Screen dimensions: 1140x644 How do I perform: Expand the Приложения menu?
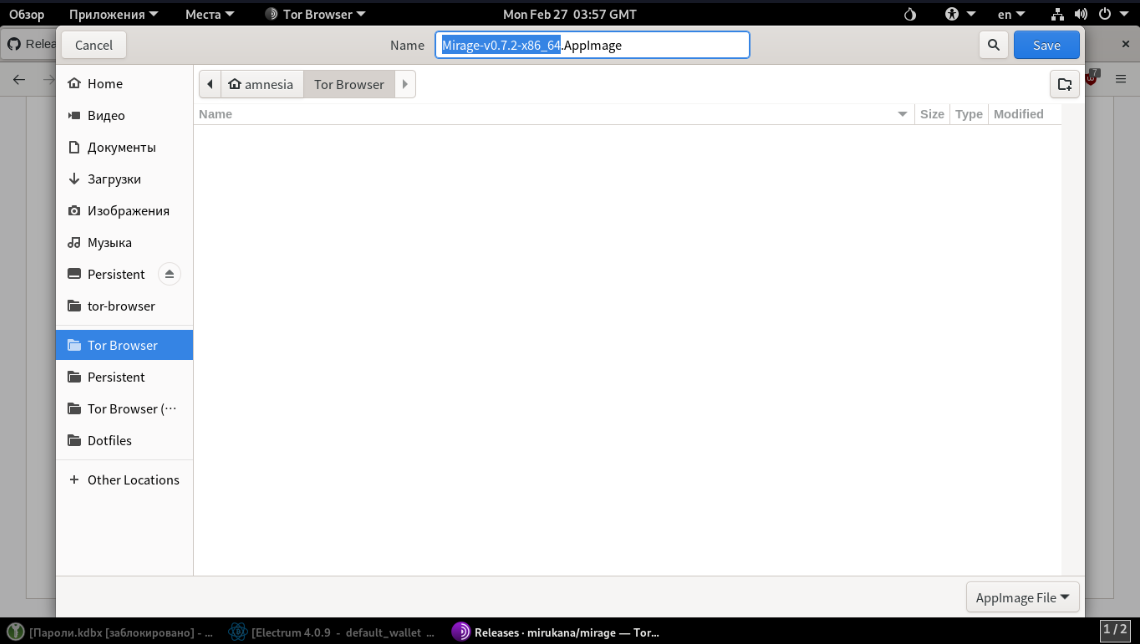tap(113, 14)
